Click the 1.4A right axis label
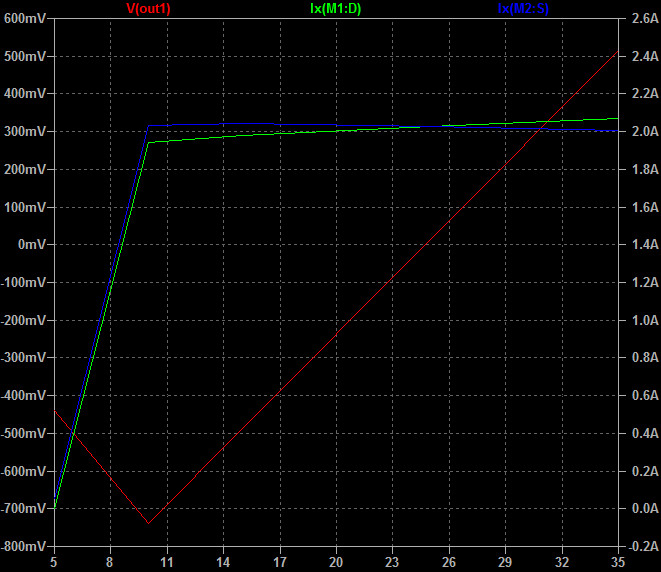Viewport: 661px width, 572px height. pos(645,244)
